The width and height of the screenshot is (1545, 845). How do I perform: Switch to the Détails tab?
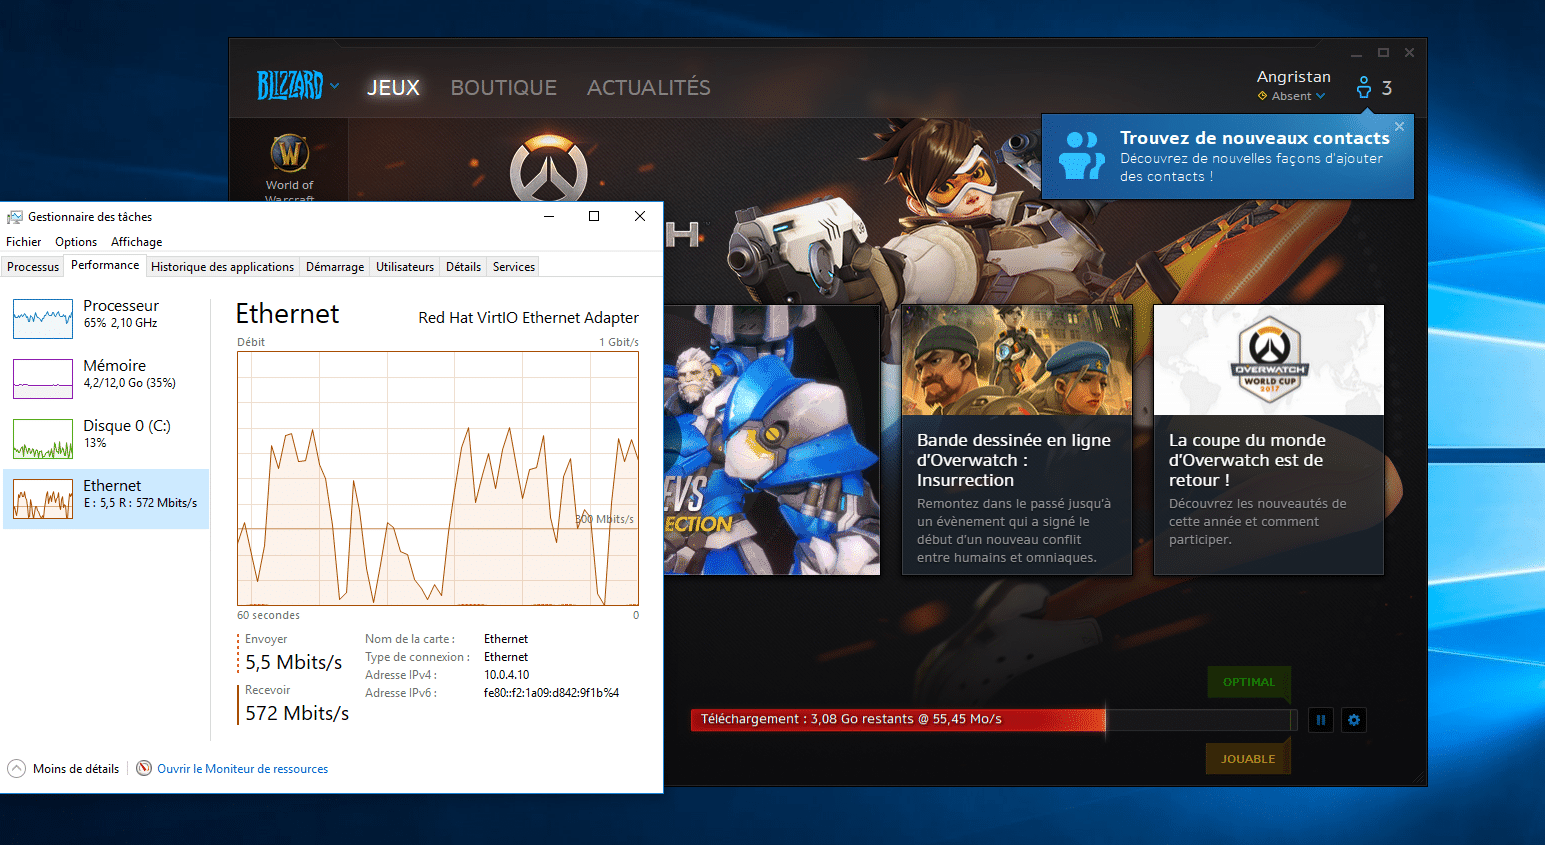pos(463,267)
